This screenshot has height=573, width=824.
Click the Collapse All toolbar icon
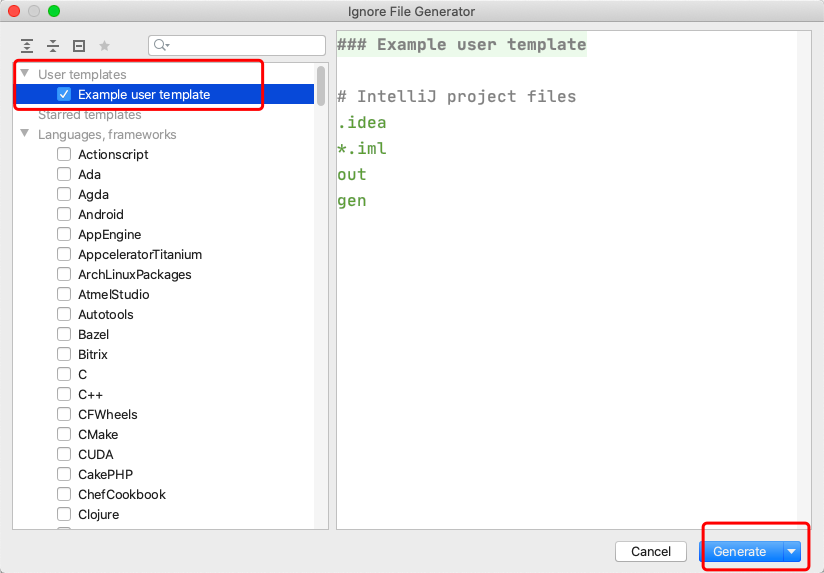tap(53, 46)
